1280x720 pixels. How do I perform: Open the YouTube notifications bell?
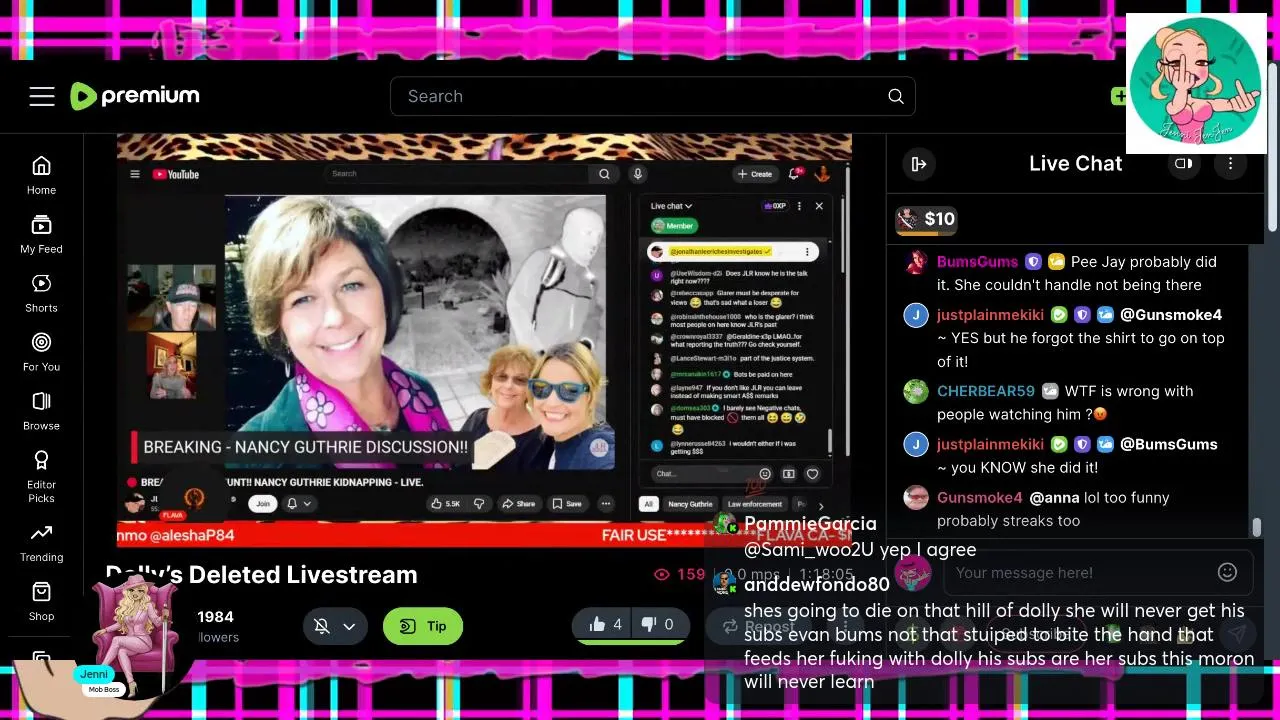(795, 174)
